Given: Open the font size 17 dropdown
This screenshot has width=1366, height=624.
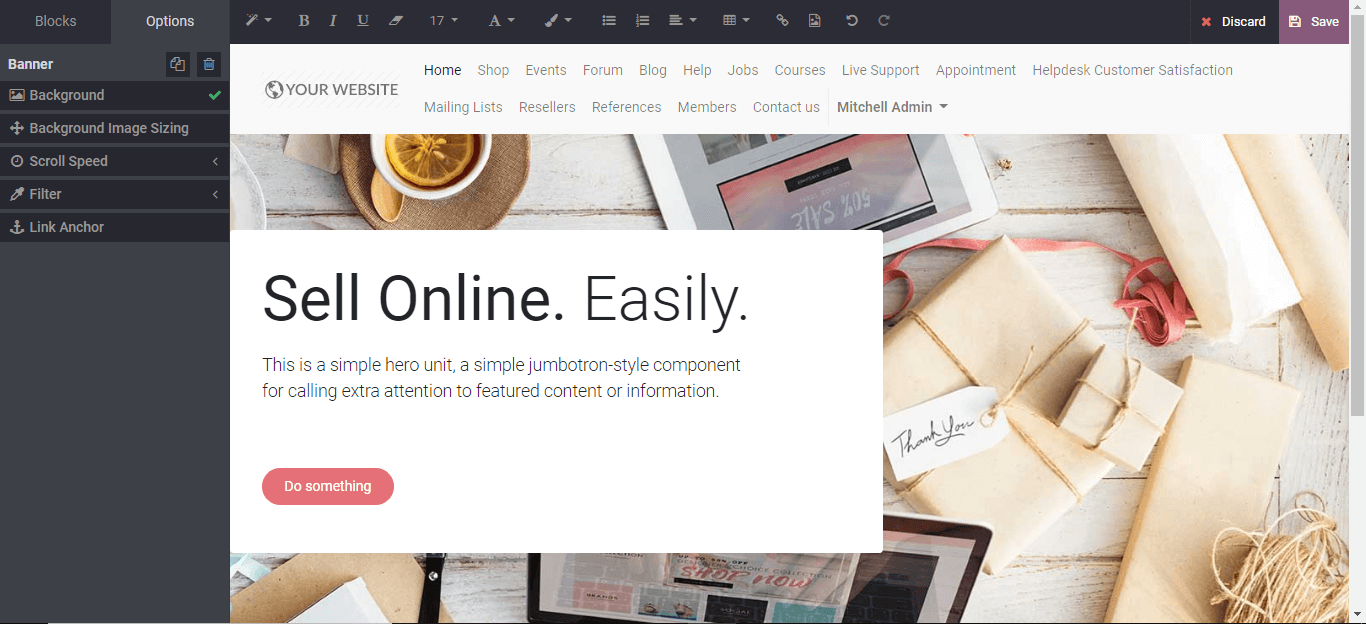Looking at the screenshot, I should pos(444,21).
